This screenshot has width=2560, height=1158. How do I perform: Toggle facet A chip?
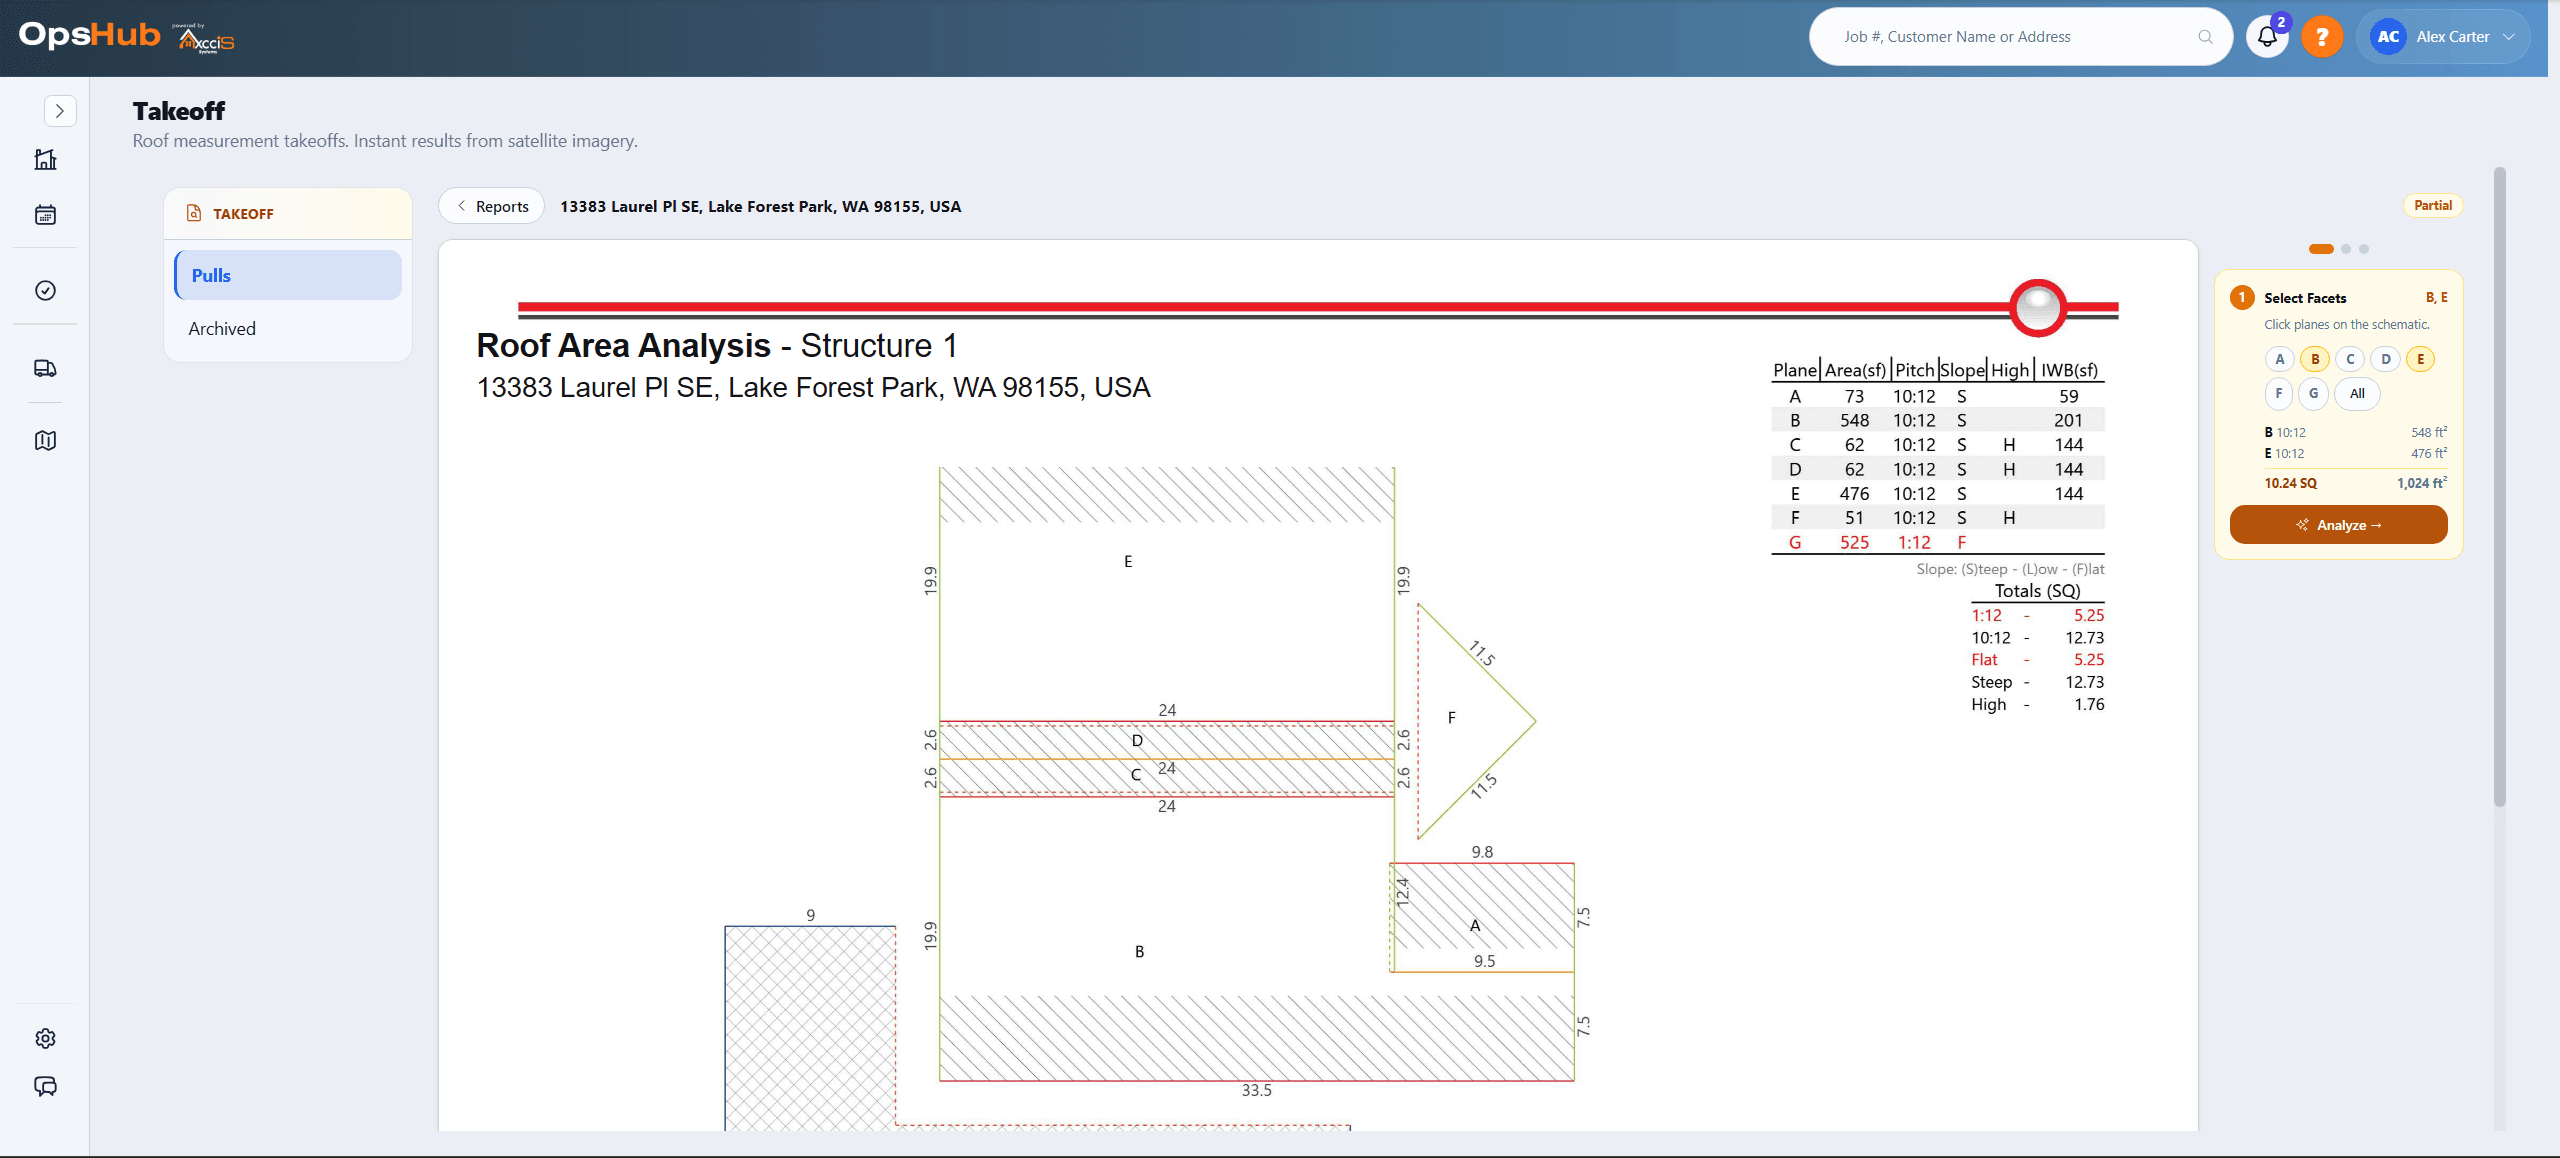pyautogui.click(x=2279, y=359)
